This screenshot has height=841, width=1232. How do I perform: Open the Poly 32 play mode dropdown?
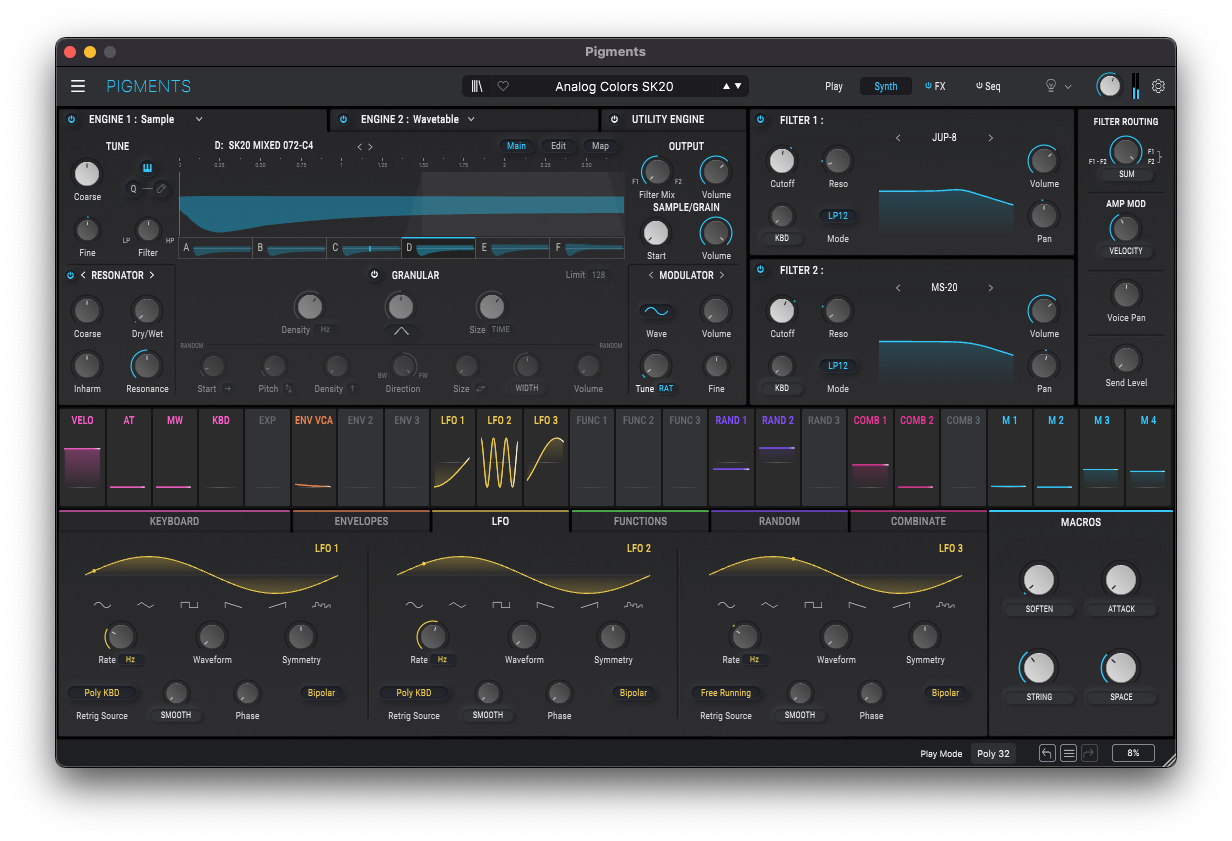[993, 754]
